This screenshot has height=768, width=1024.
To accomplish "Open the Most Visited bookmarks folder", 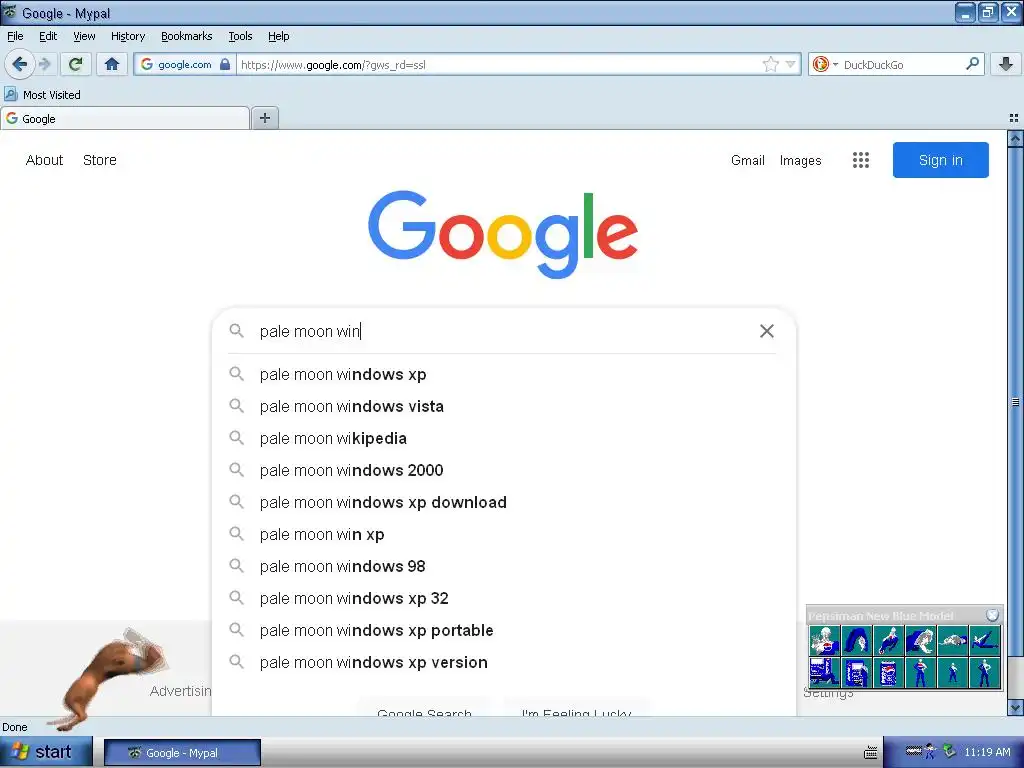I will [42, 95].
